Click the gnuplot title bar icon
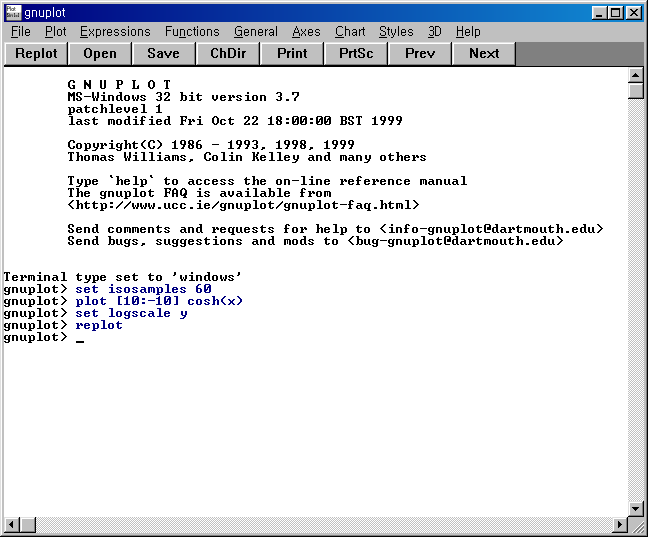Viewport: 648px width, 537px height. [13, 13]
